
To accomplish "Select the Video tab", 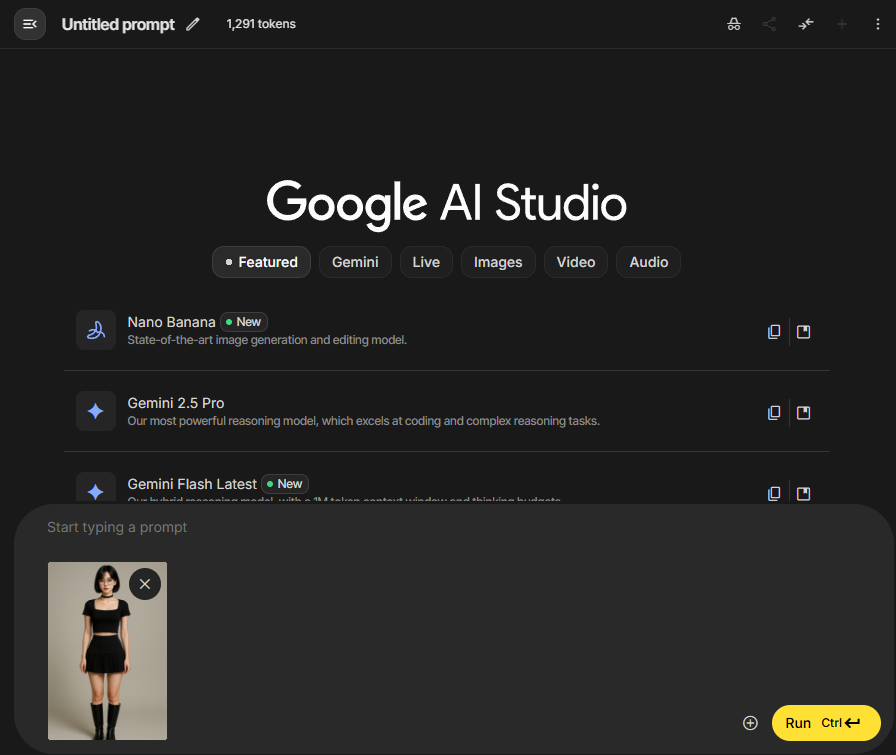I will 575,262.
